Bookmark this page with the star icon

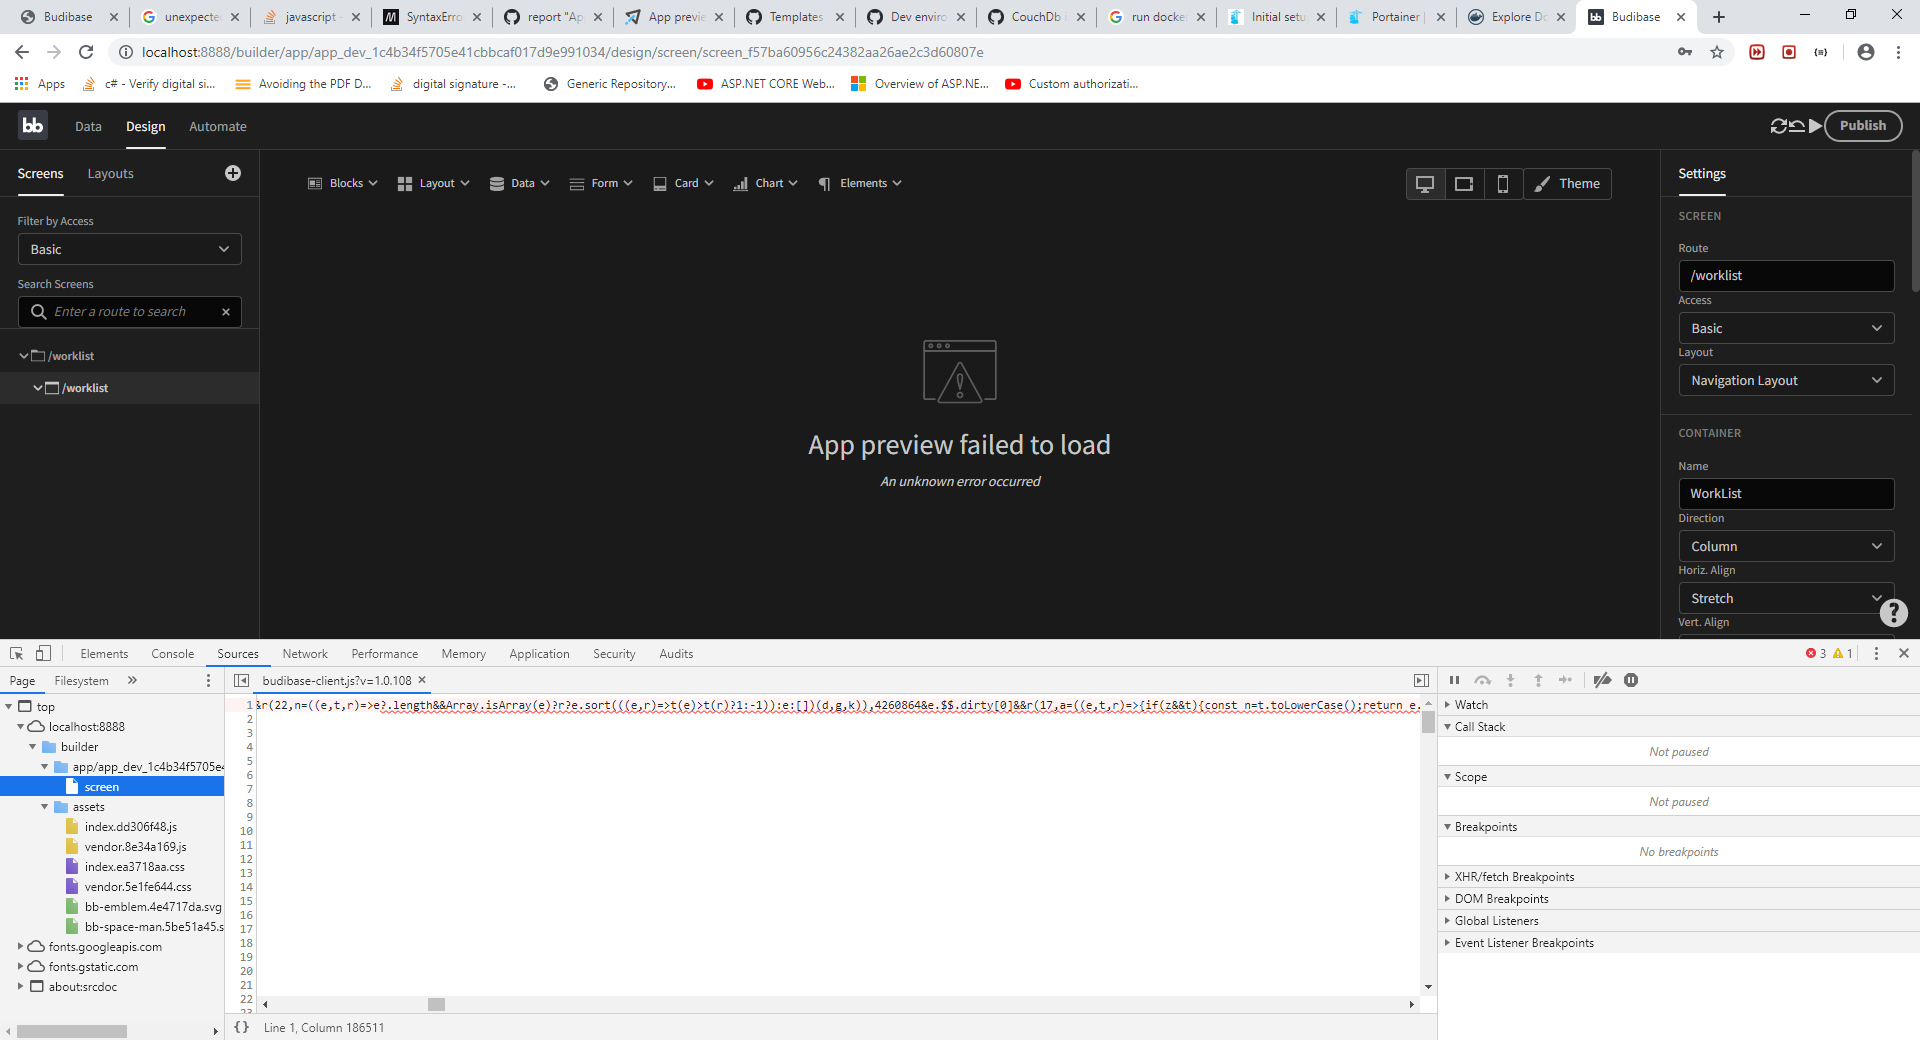point(1717,52)
